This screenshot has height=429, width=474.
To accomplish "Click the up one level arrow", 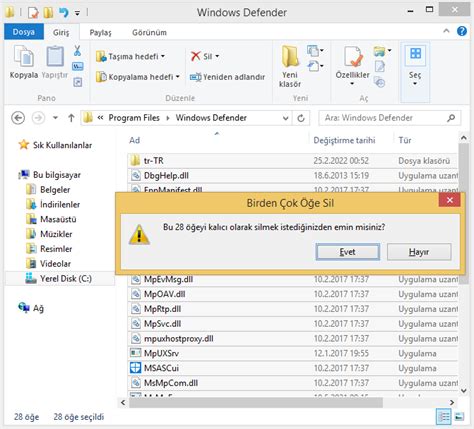I will coord(71,118).
